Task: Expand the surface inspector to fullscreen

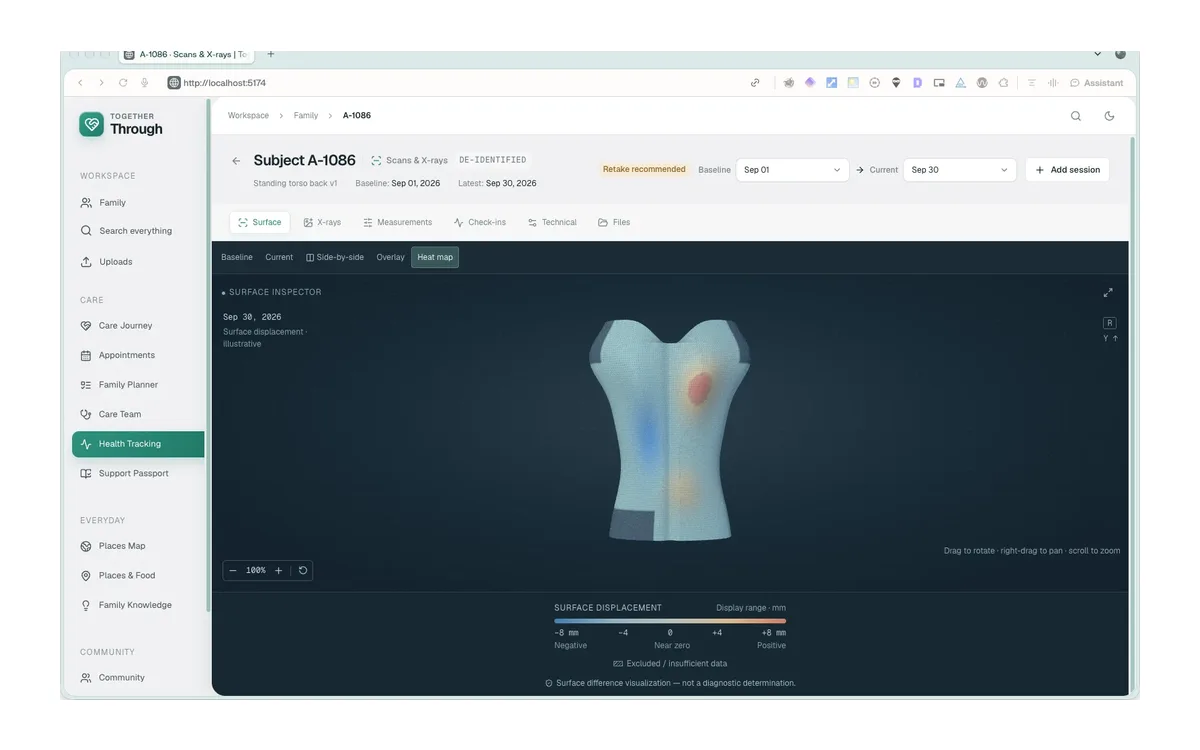Action: [x=1108, y=293]
